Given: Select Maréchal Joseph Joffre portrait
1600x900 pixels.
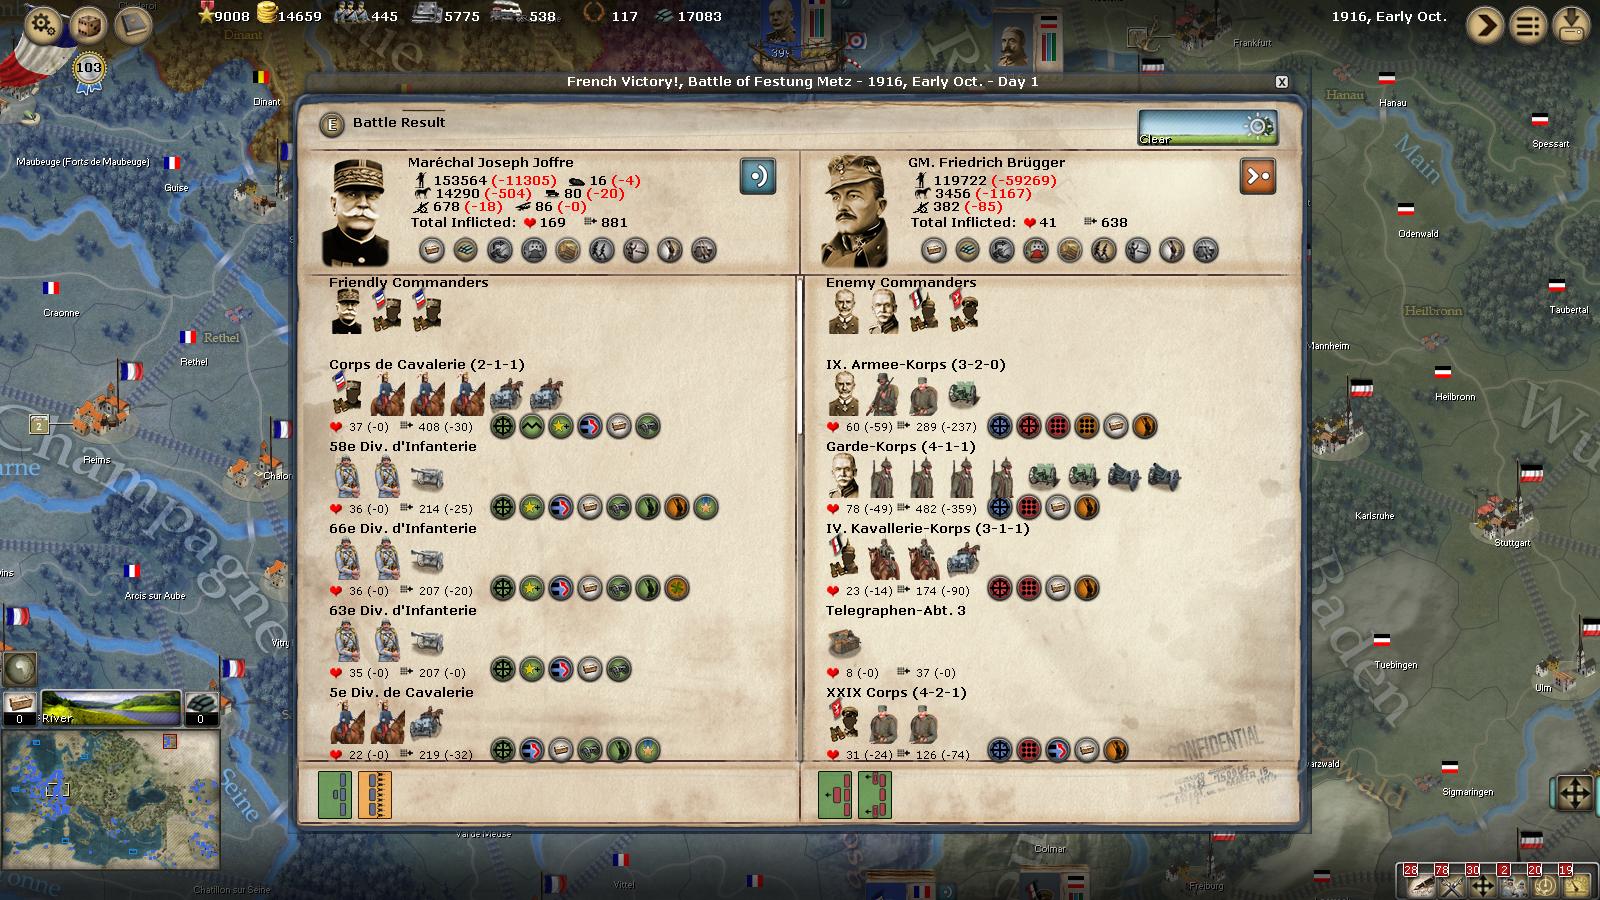Looking at the screenshot, I should click(356, 212).
